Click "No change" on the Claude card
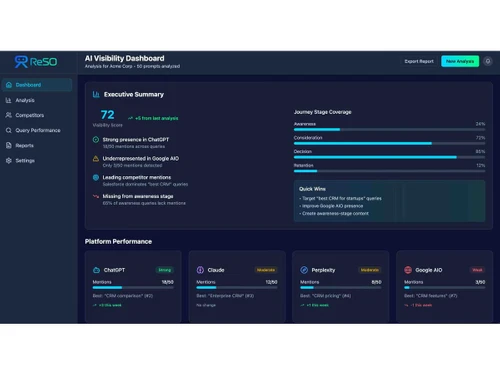The image size is (500, 375). point(206,305)
